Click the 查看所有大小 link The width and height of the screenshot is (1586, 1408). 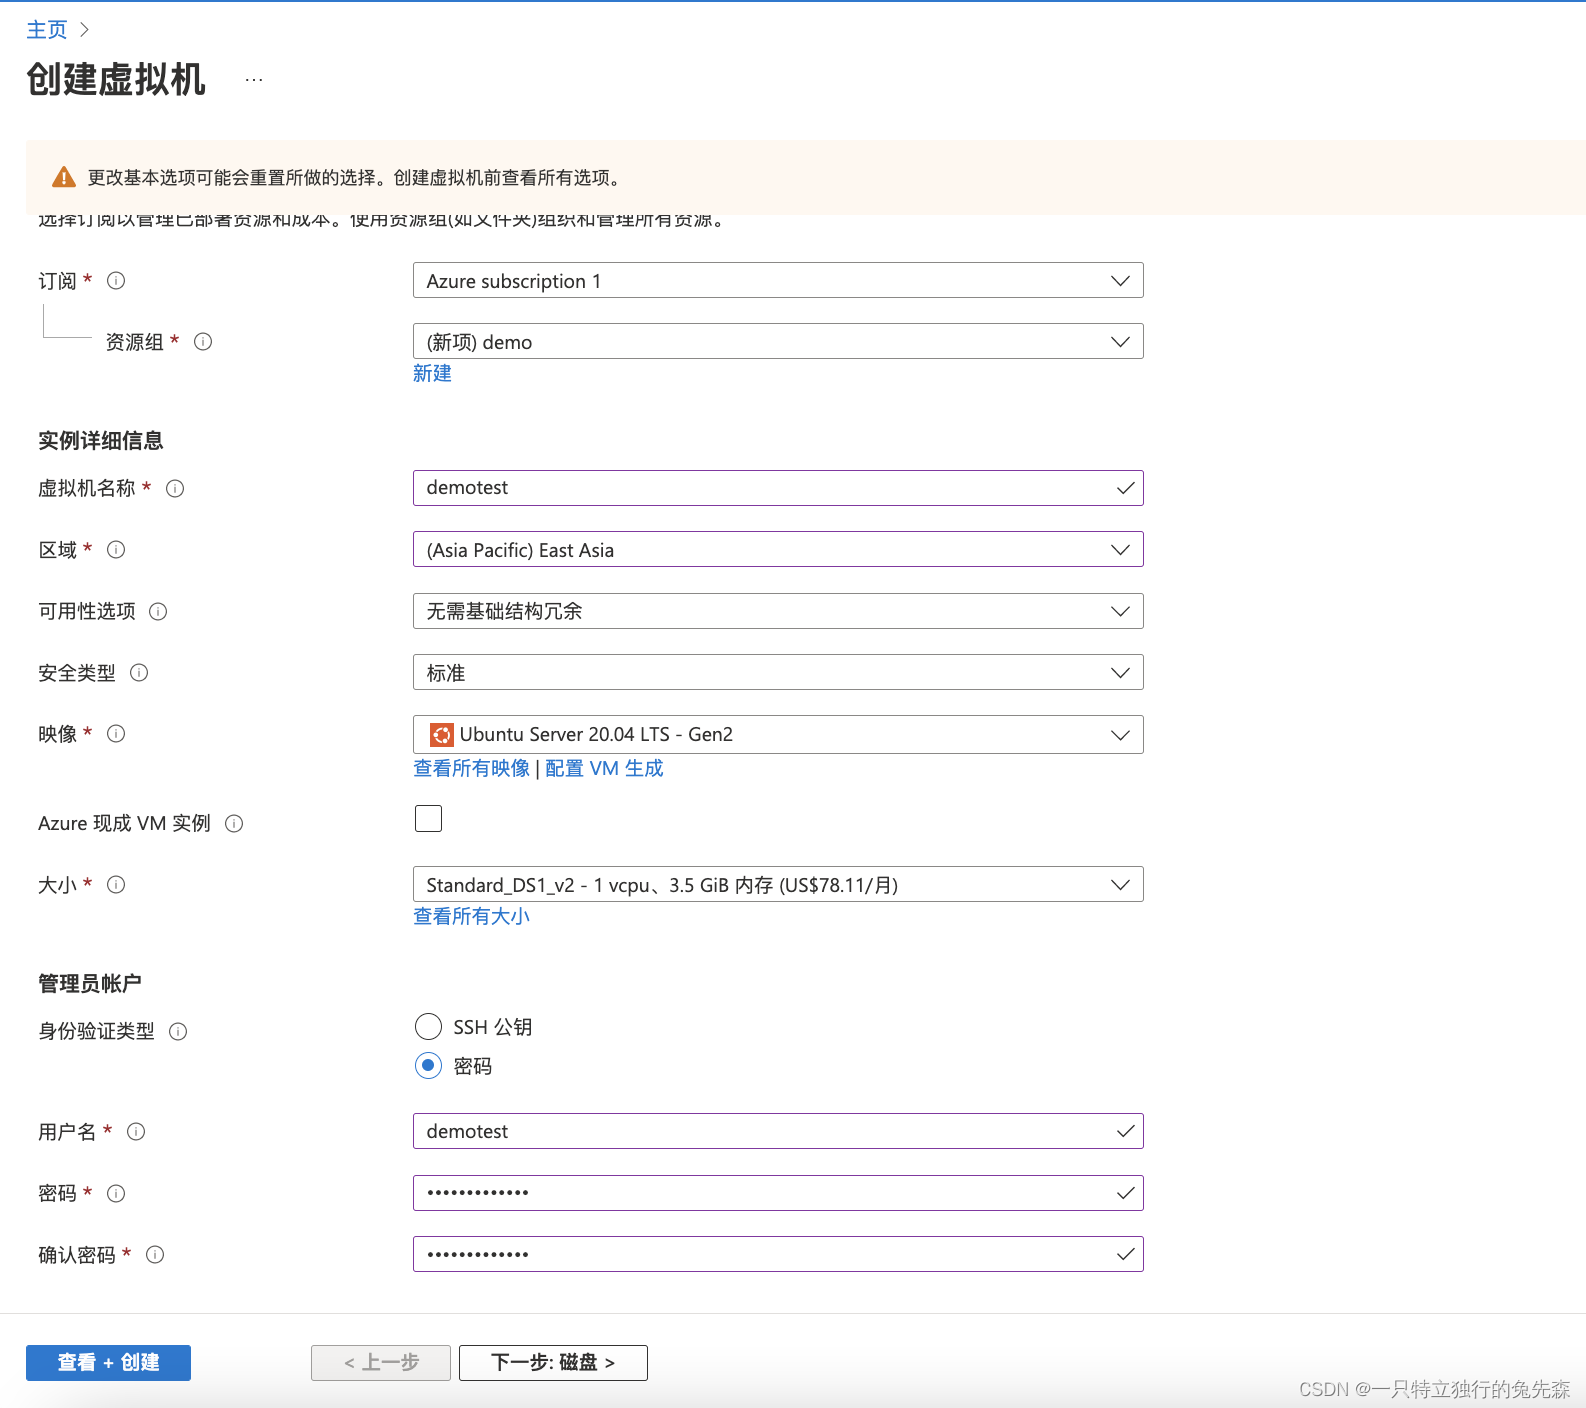(471, 916)
